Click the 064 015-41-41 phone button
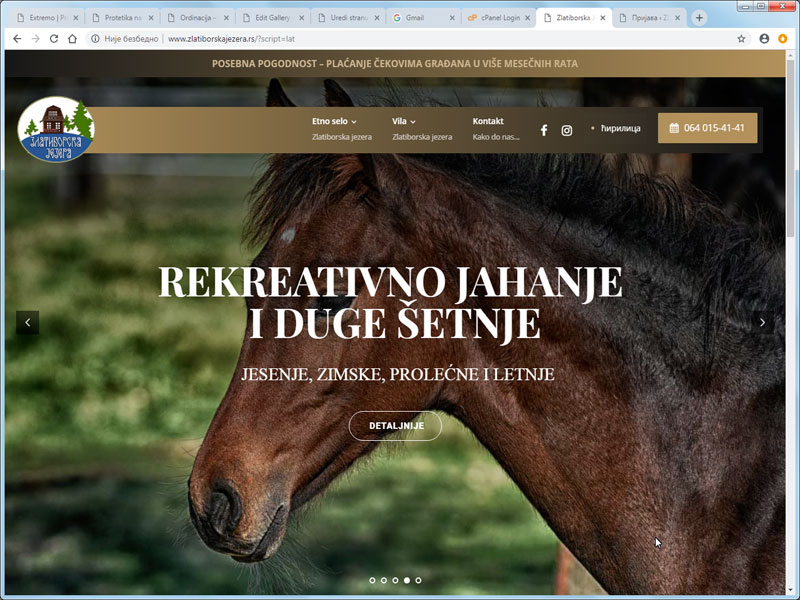This screenshot has width=800, height=600. (707, 128)
